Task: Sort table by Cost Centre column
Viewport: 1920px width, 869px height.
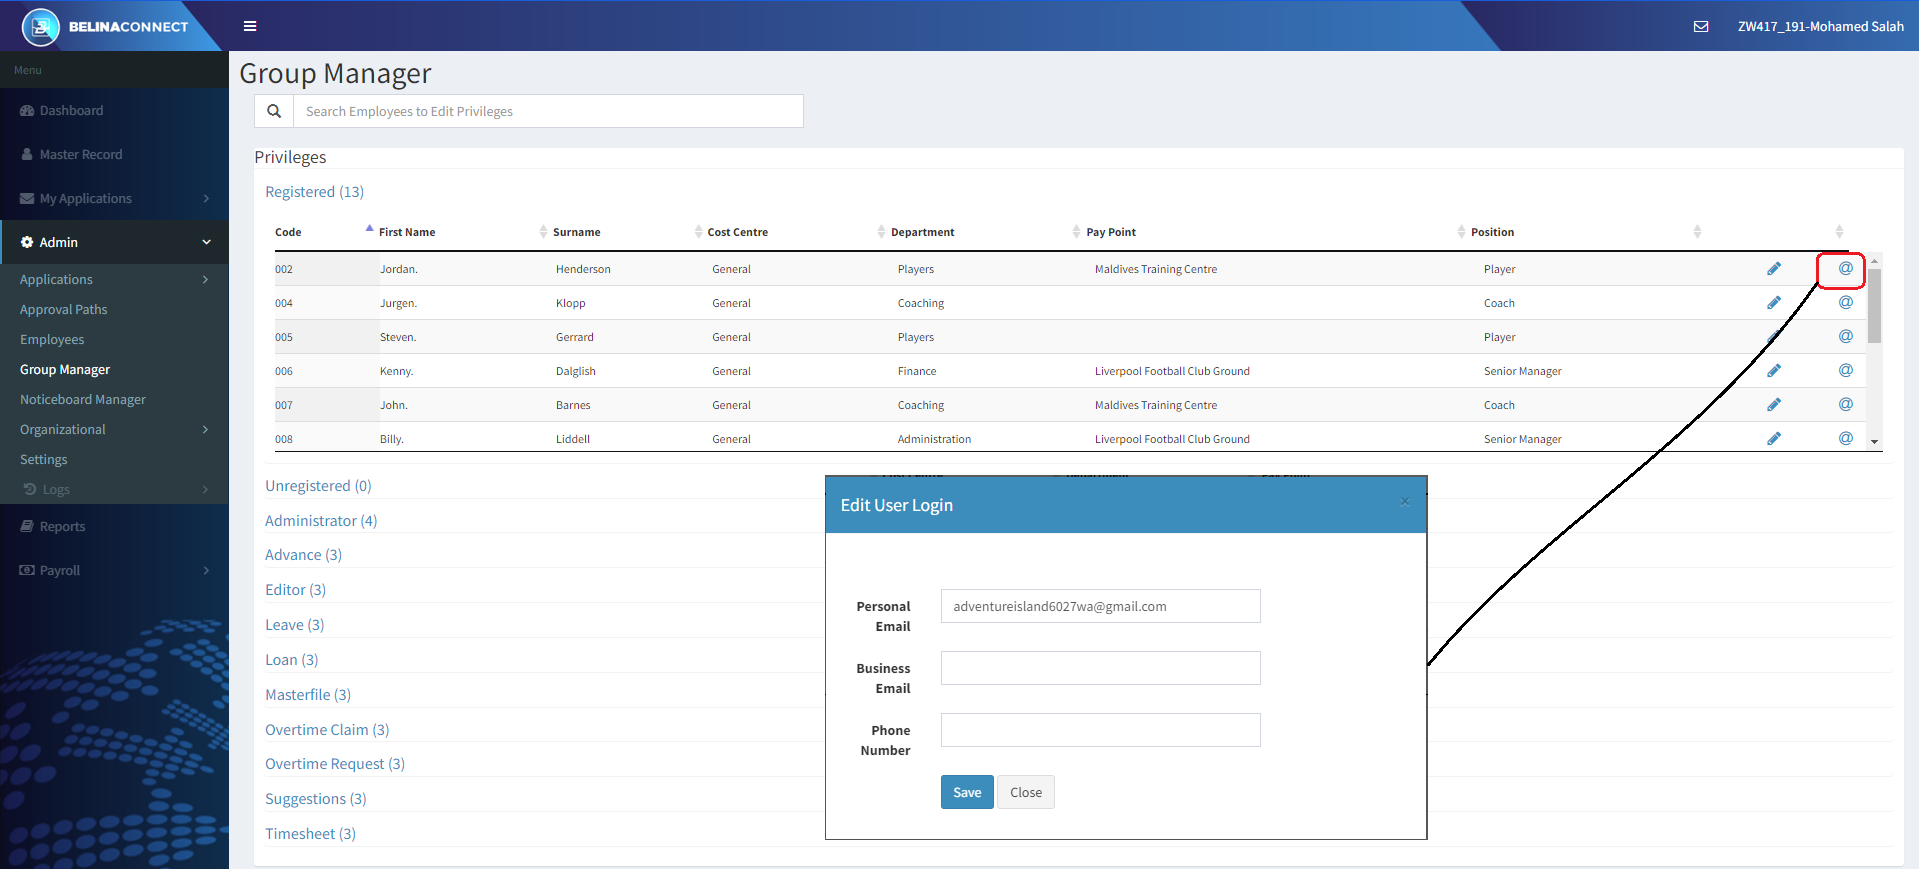Action: click(x=738, y=232)
